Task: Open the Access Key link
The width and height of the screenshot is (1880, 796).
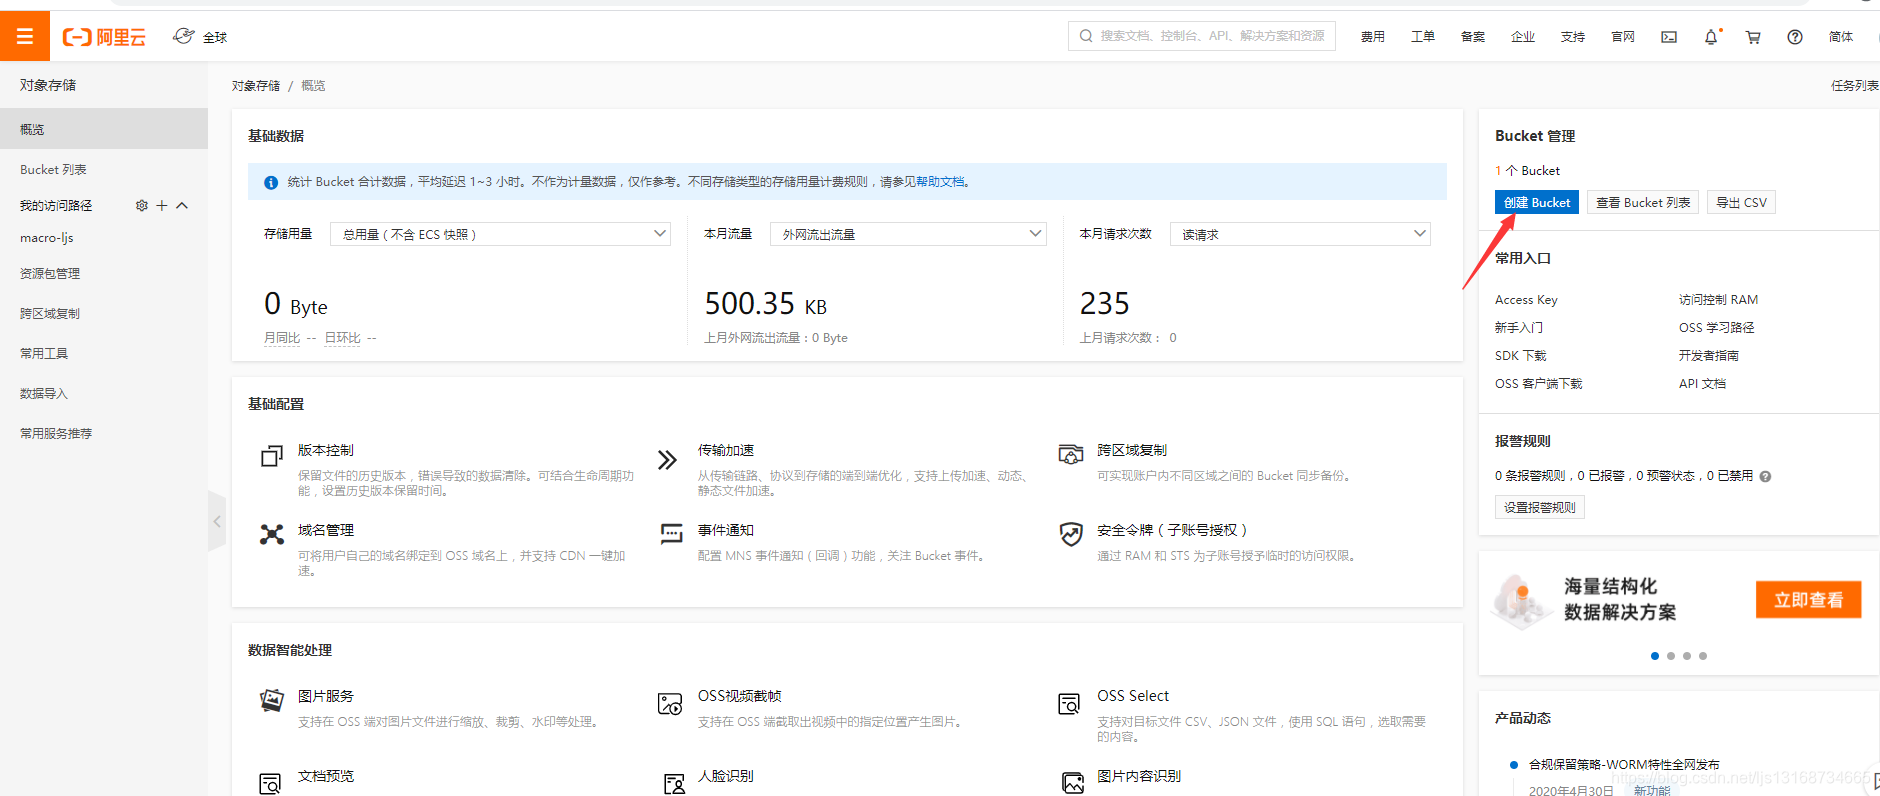Action: pos(1526,300)
